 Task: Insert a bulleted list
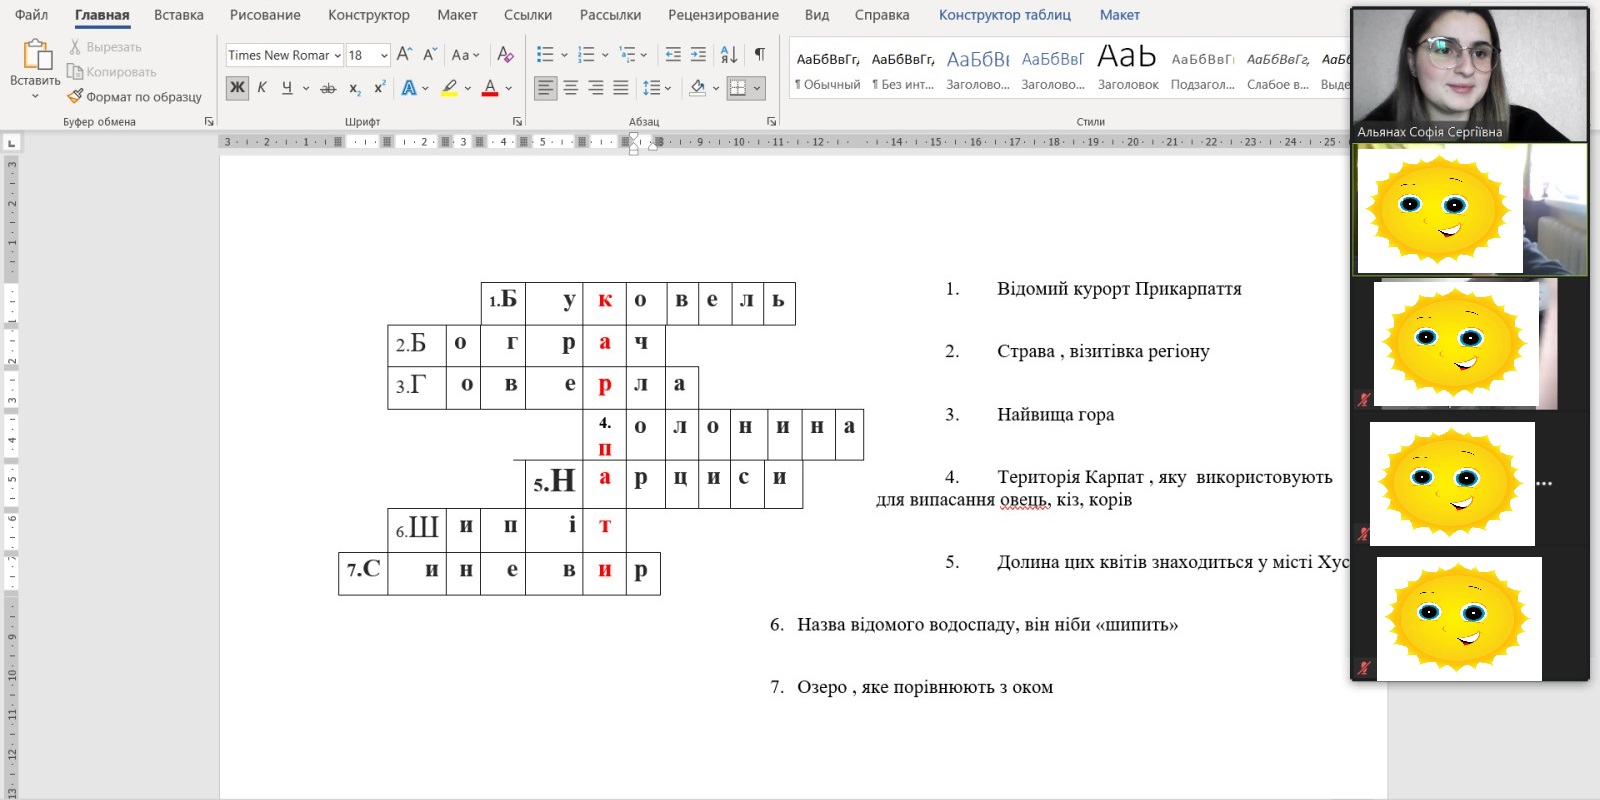[545, 55]
